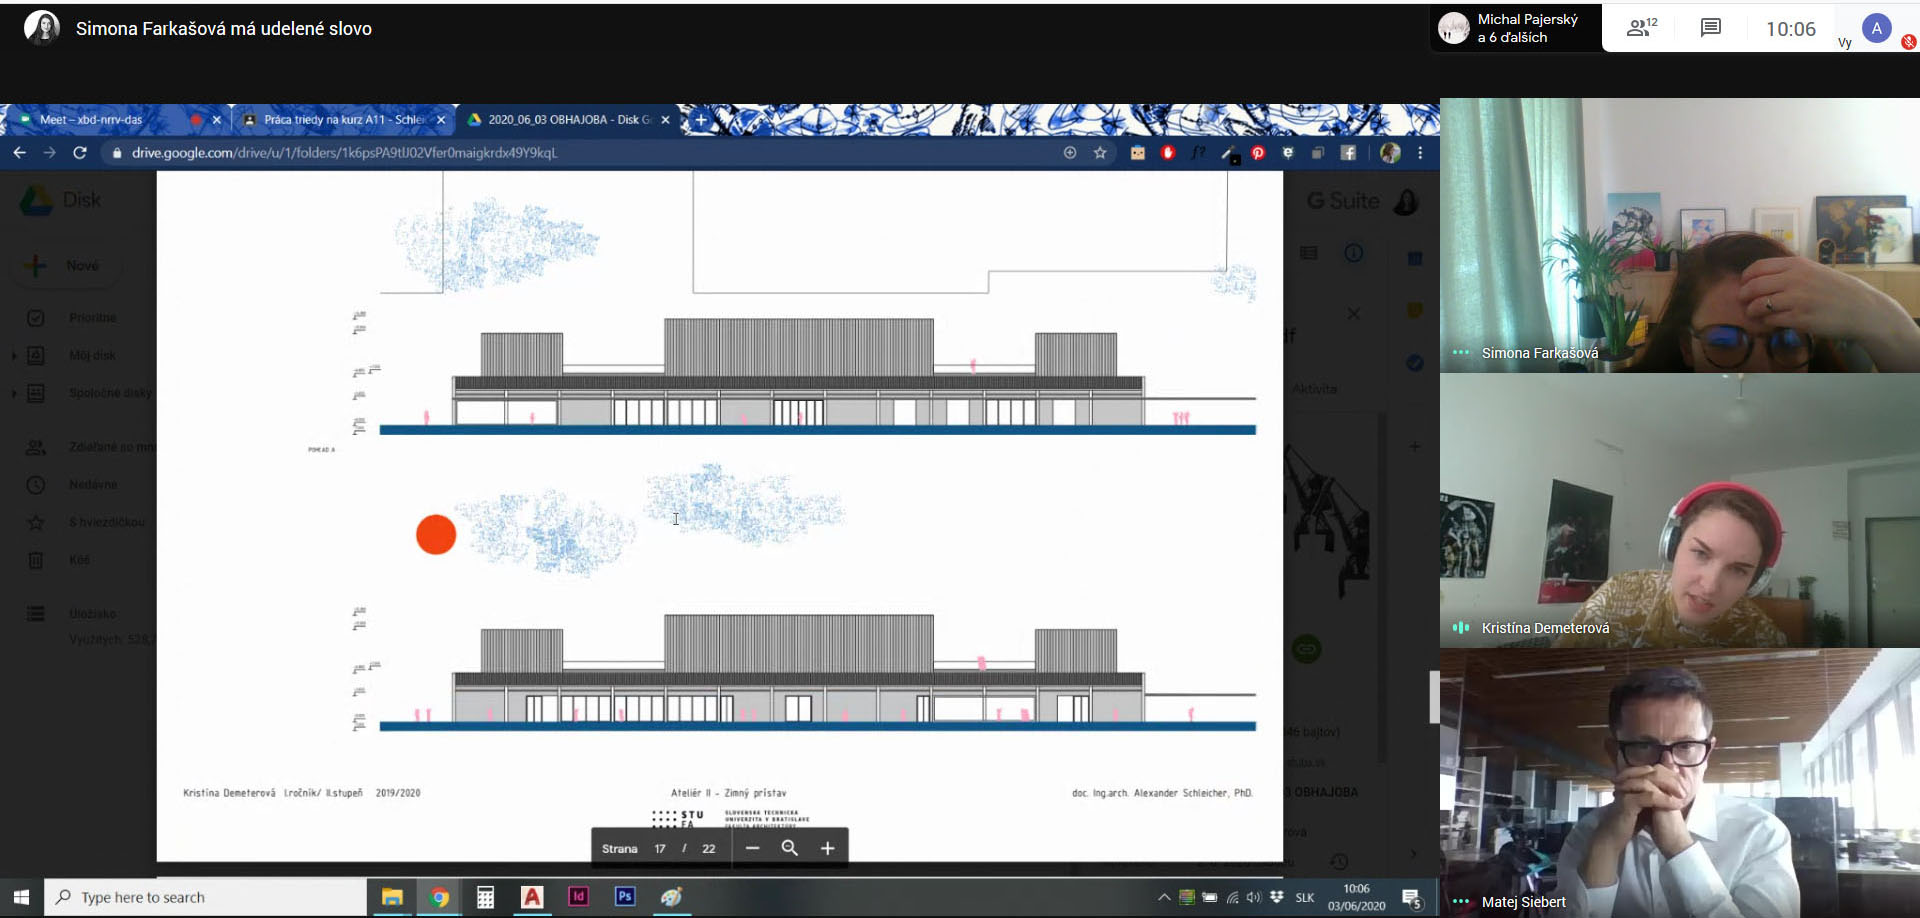Screen dimensions: 1920x918
Task: Open the Chrome three-dot menu
Action: 1420,153
